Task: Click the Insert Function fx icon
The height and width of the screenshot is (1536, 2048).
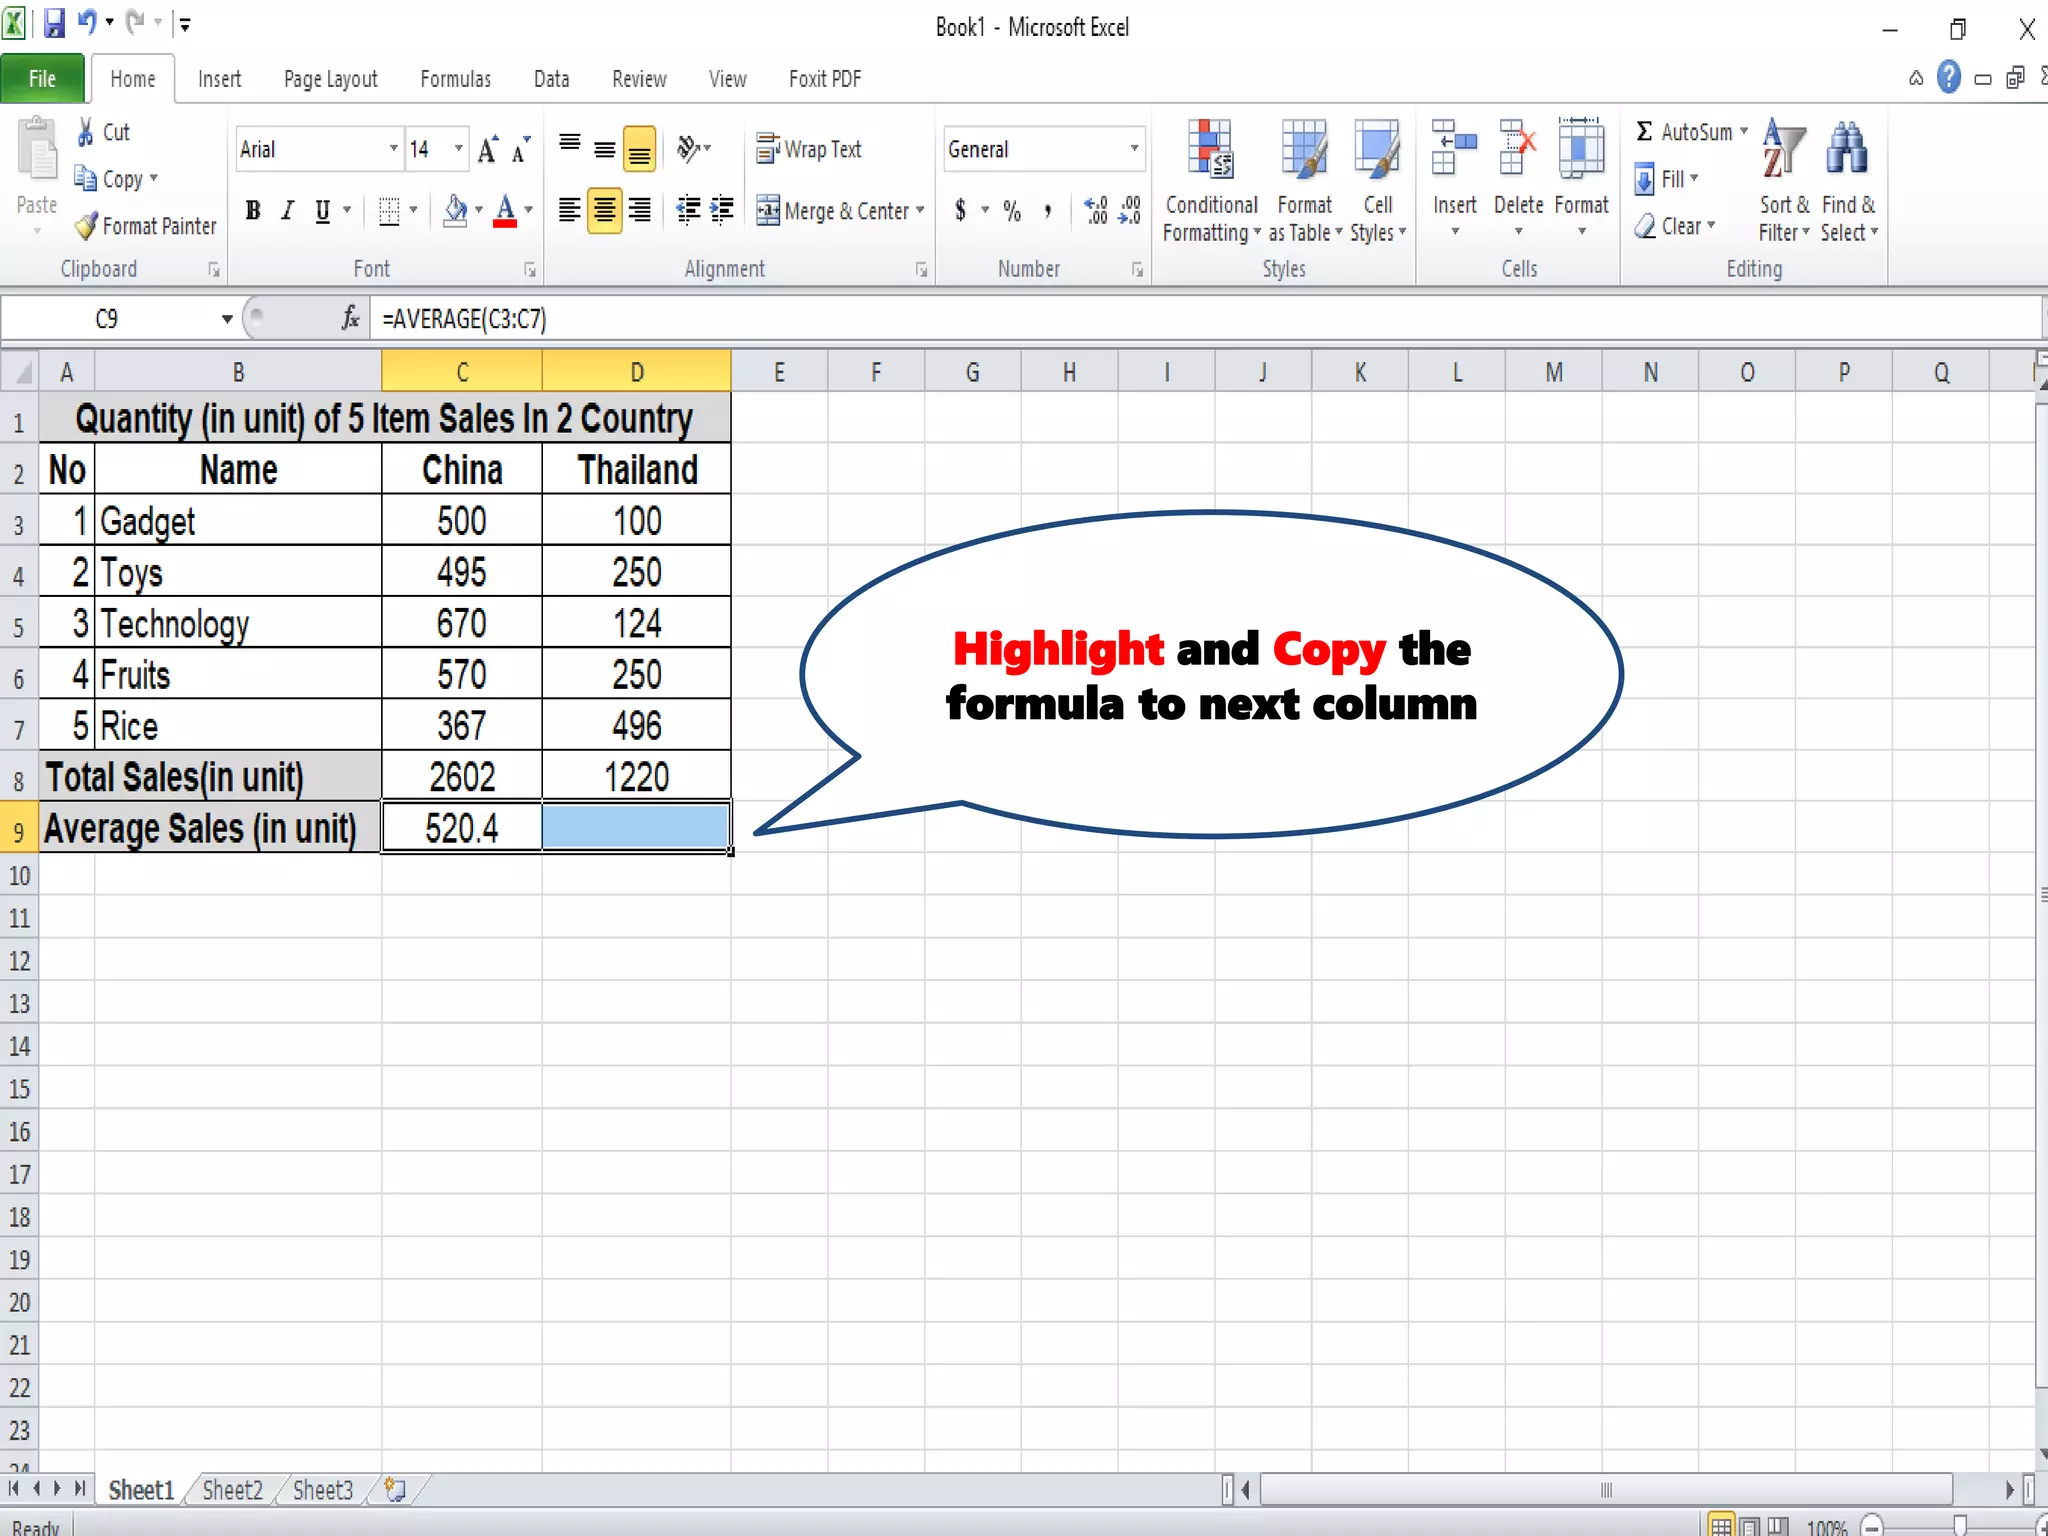Action: pos(350,318)
